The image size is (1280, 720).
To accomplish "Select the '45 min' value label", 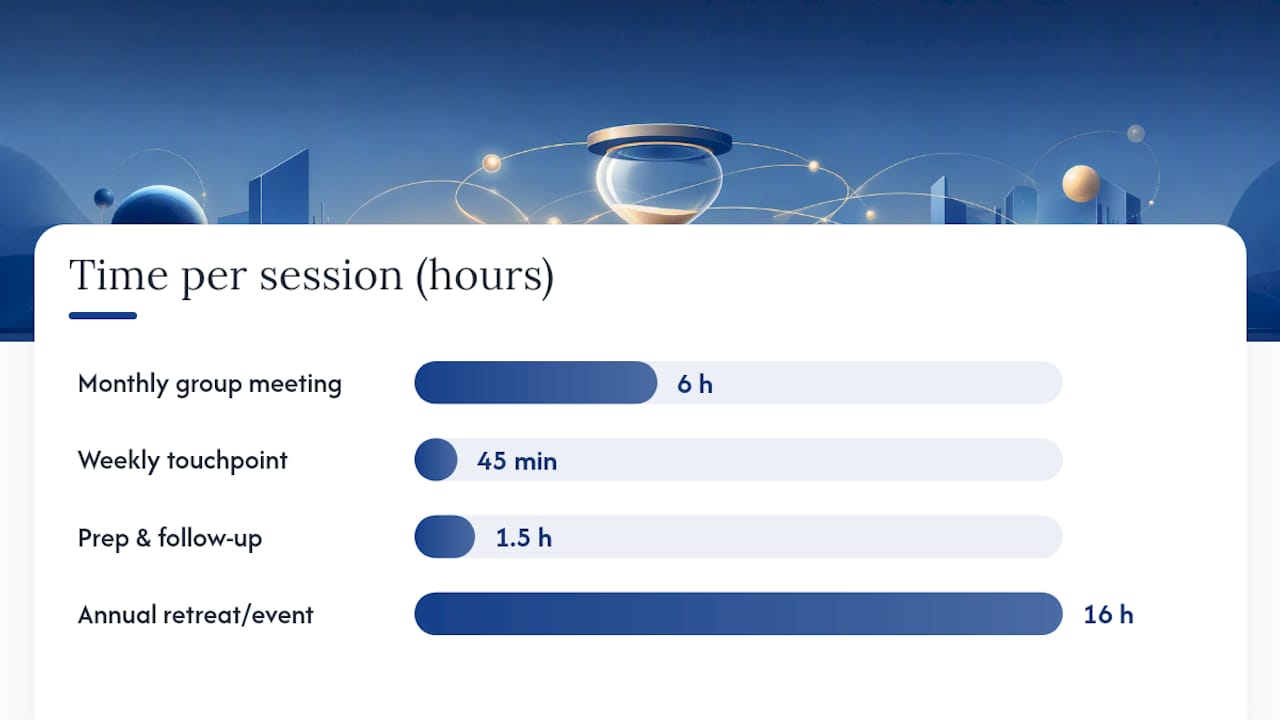I will point(517,461).
